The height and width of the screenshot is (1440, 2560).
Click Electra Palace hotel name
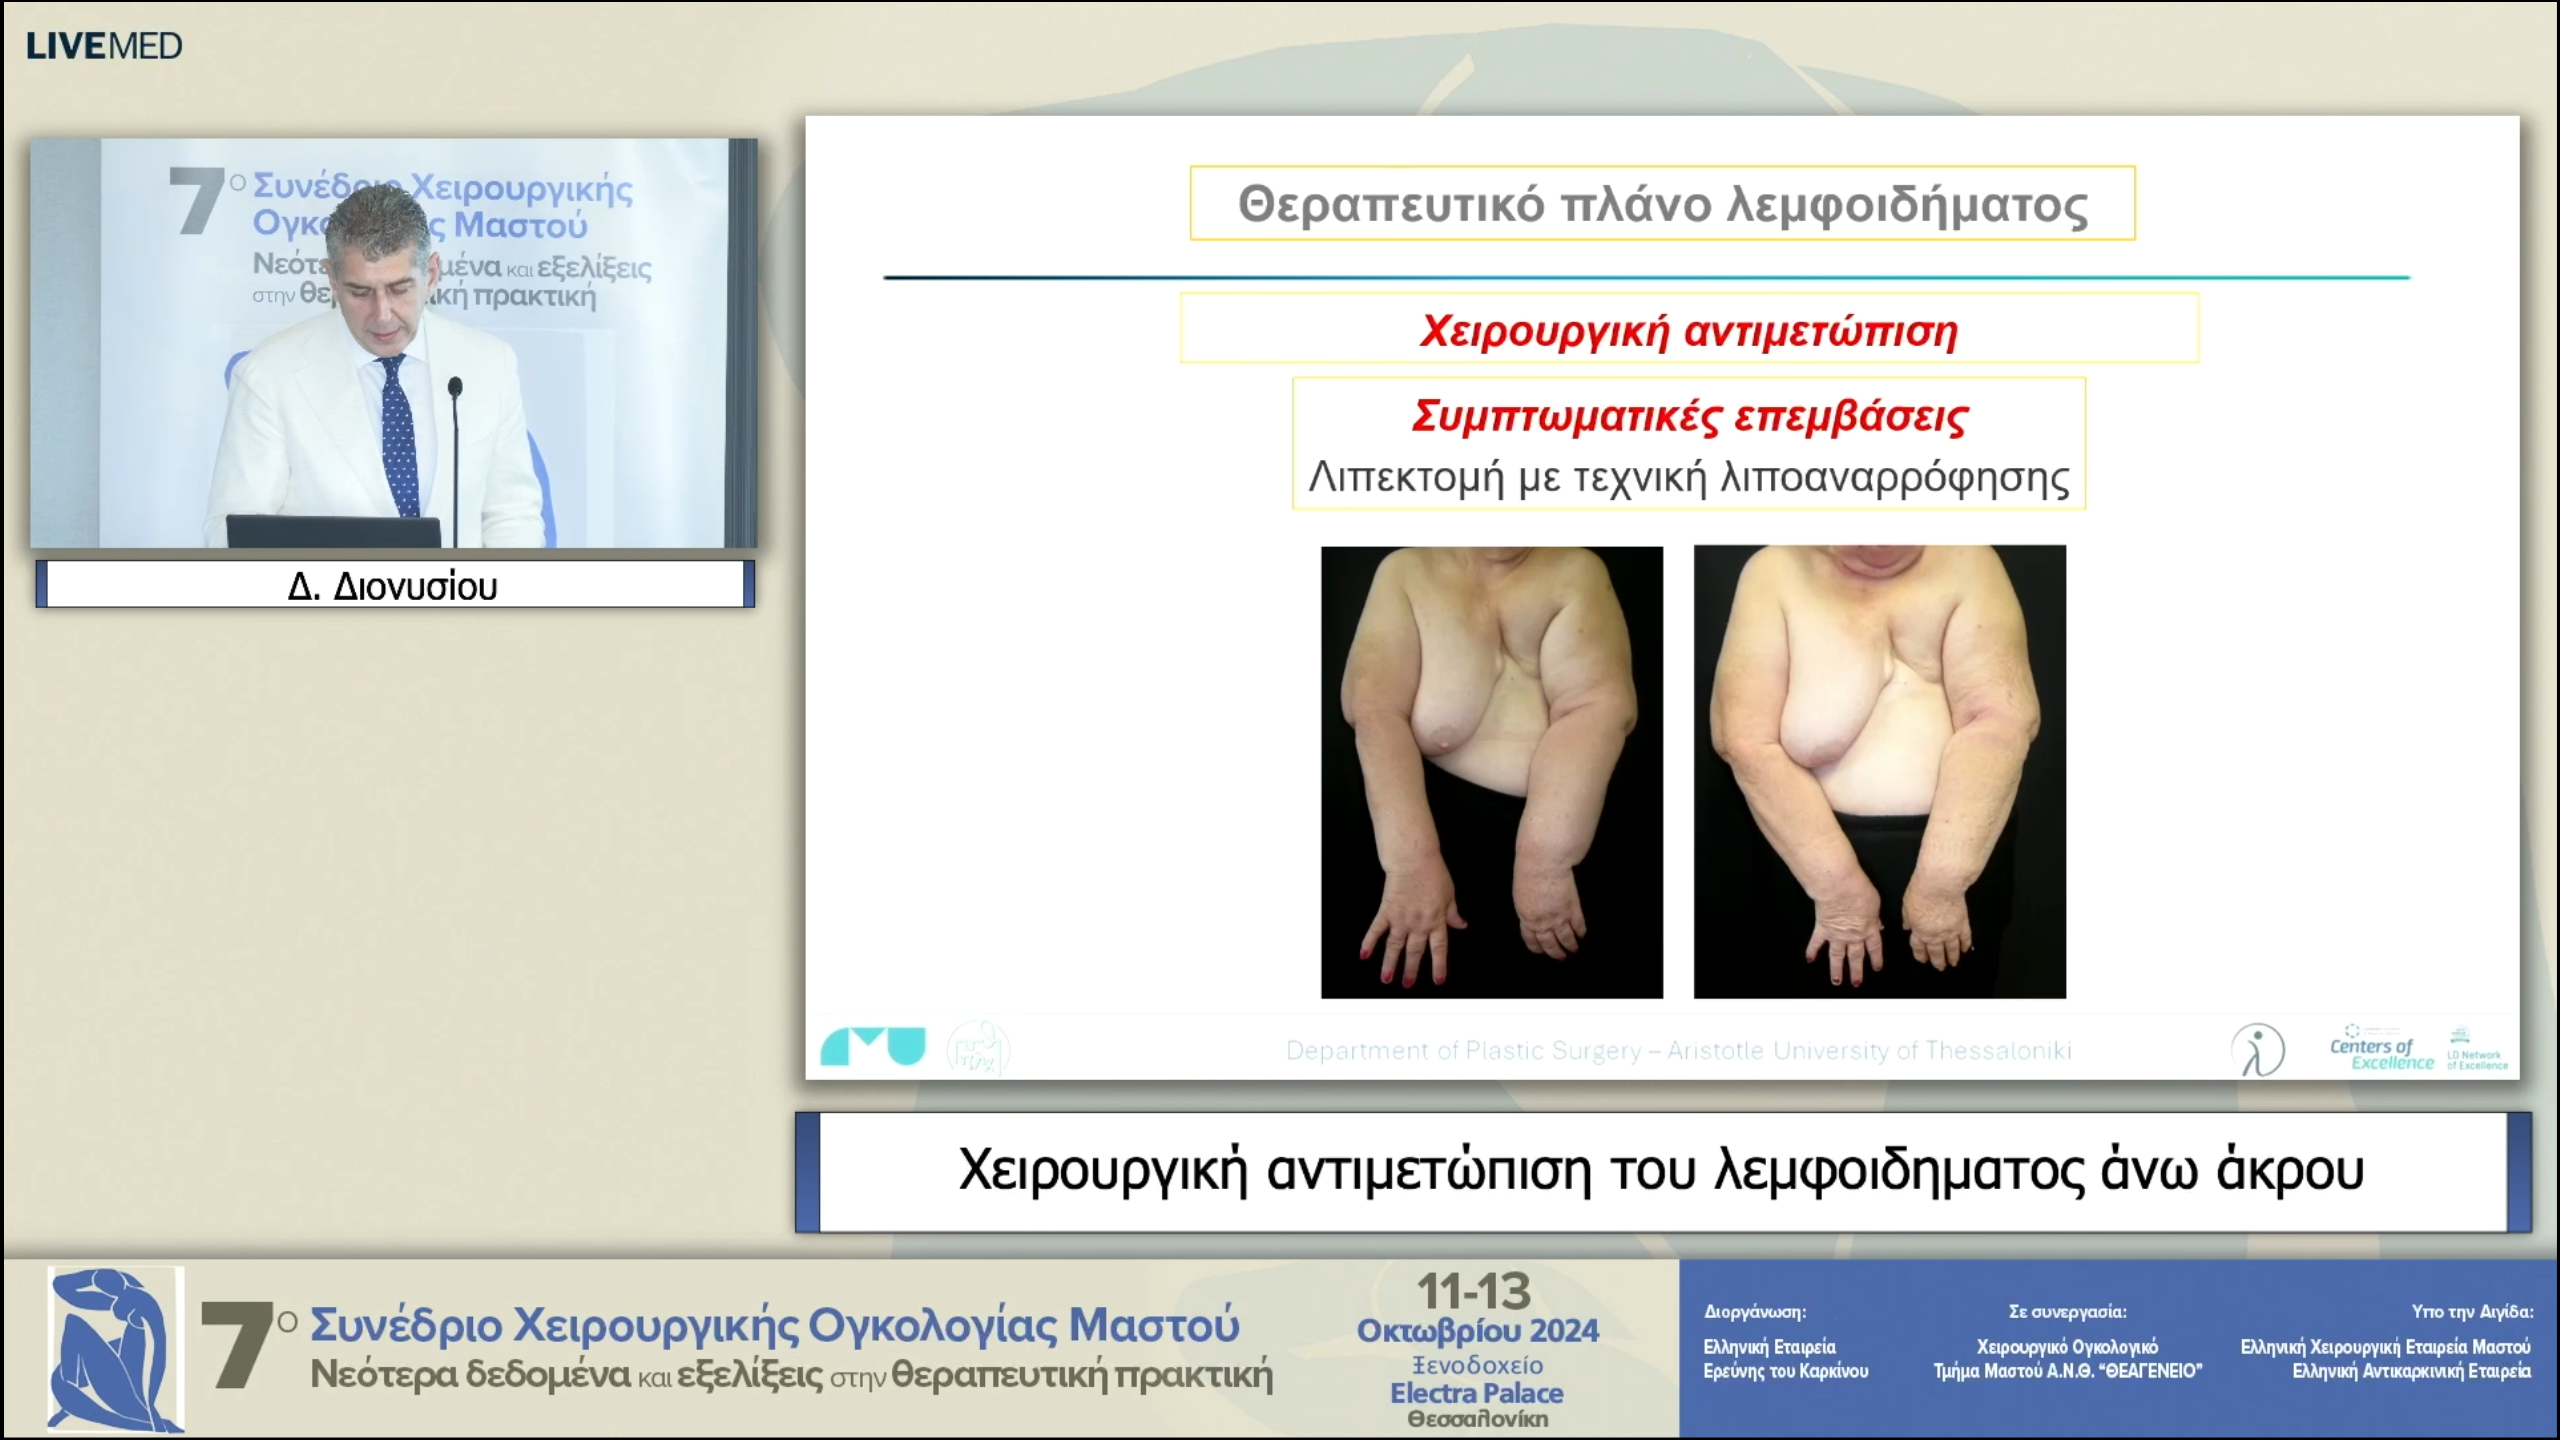(x=1476, y=1393)
